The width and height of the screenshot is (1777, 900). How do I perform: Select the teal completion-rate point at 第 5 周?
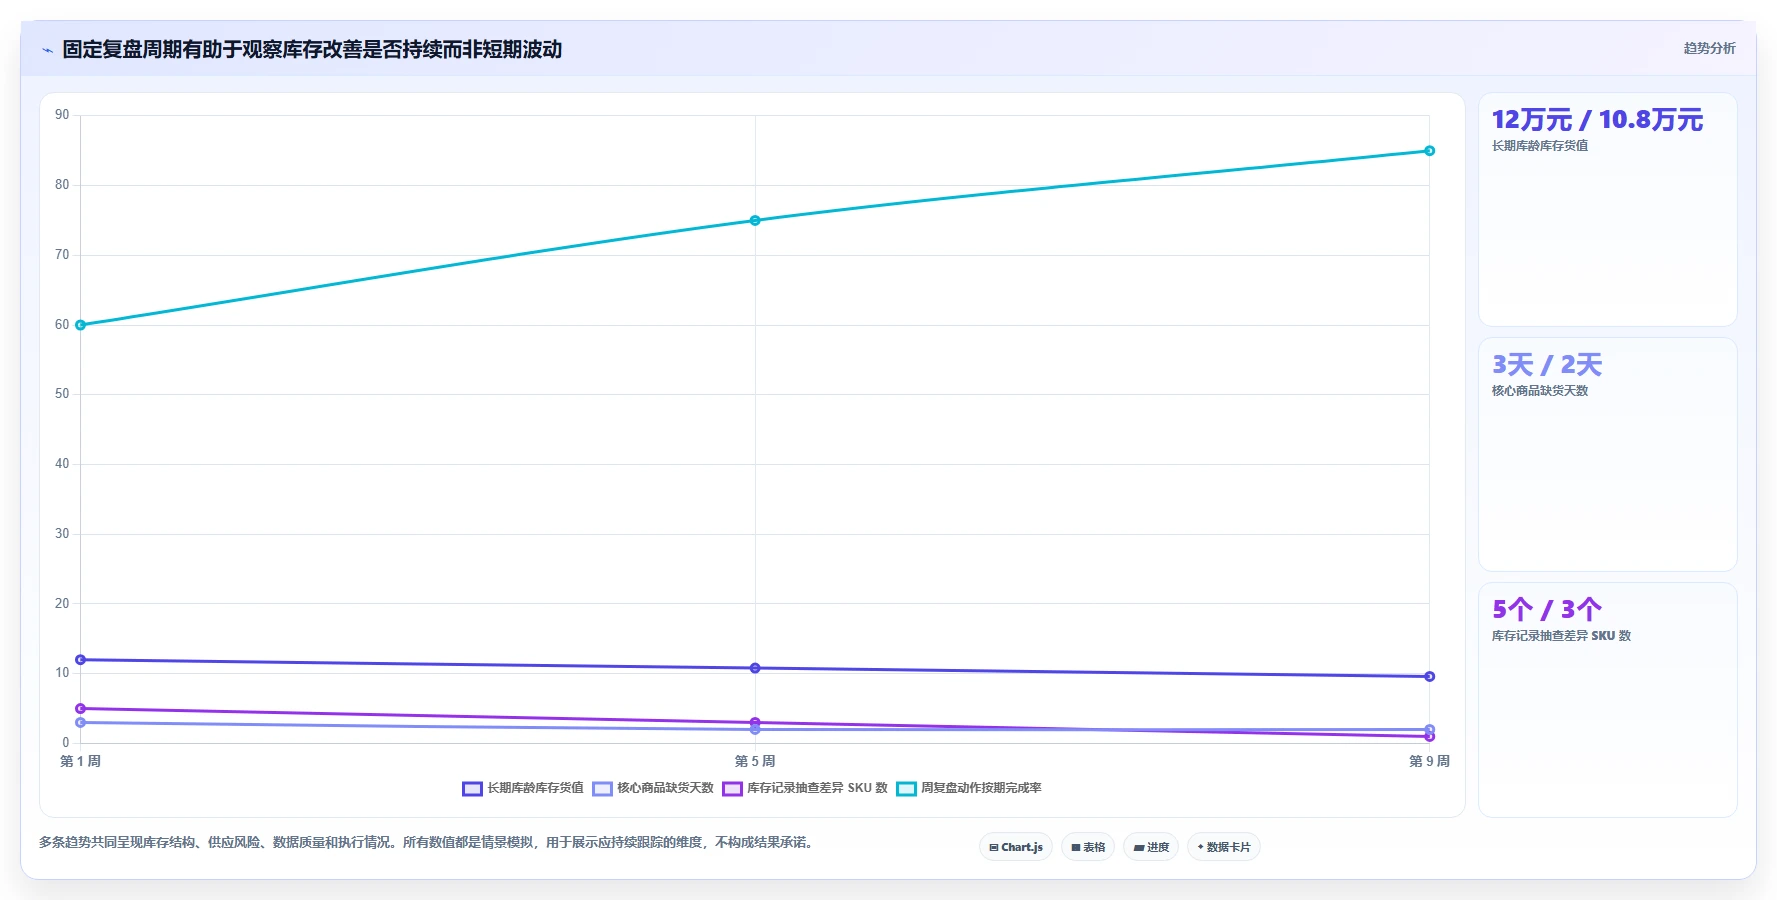[x=755, y=220]
